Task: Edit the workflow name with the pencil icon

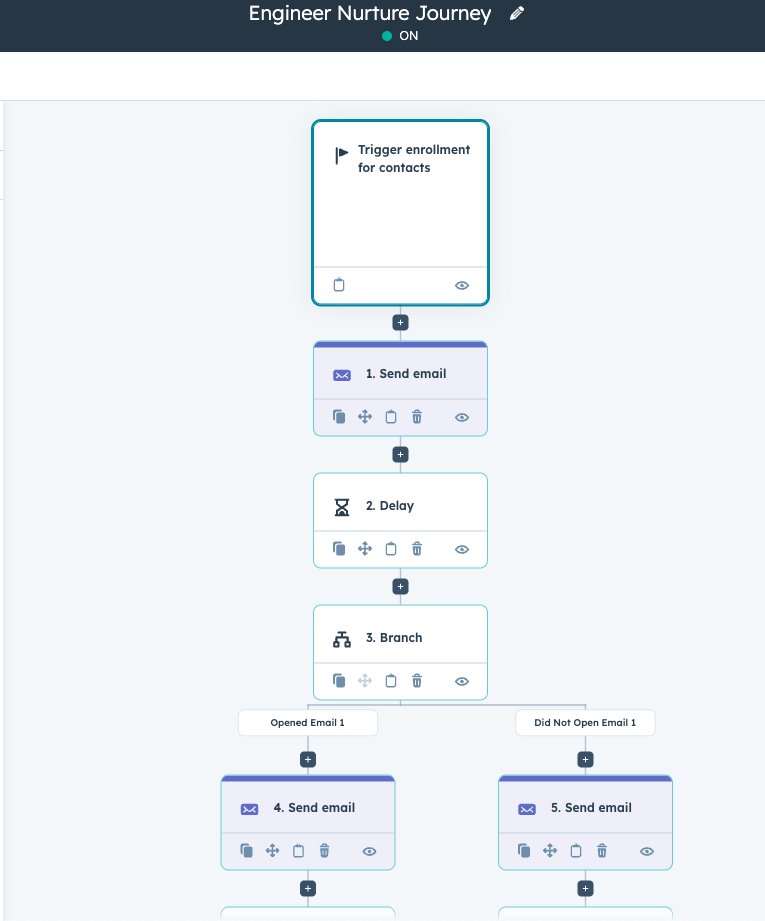Action: tap(517, 13)
